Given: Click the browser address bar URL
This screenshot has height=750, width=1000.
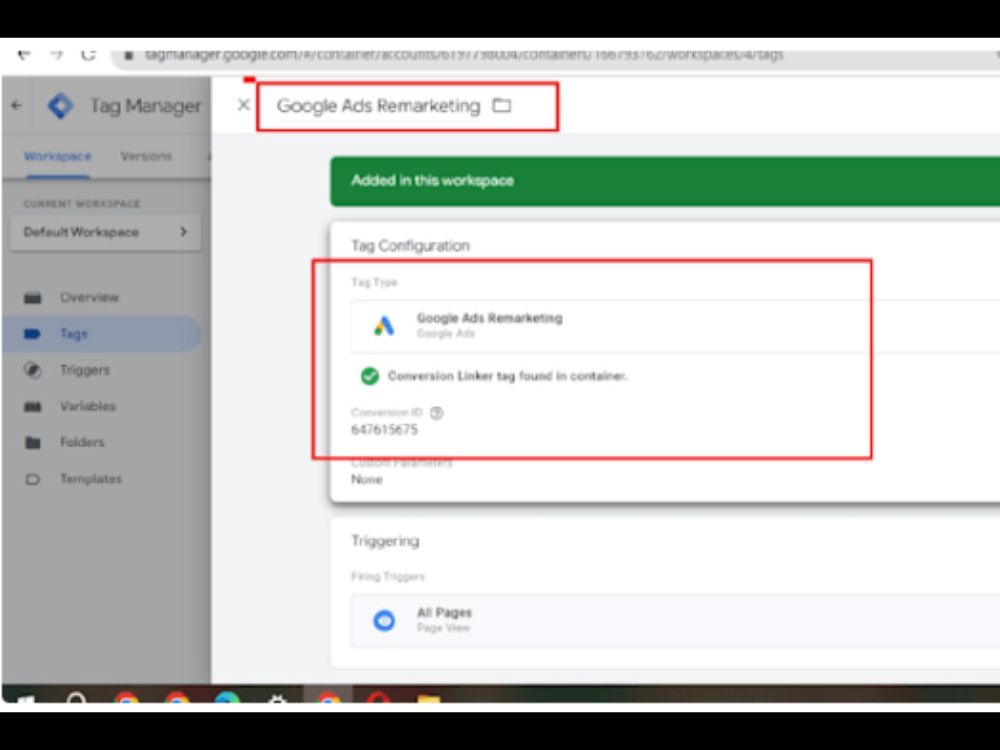Looking at the screenshot, I should 464,55.
